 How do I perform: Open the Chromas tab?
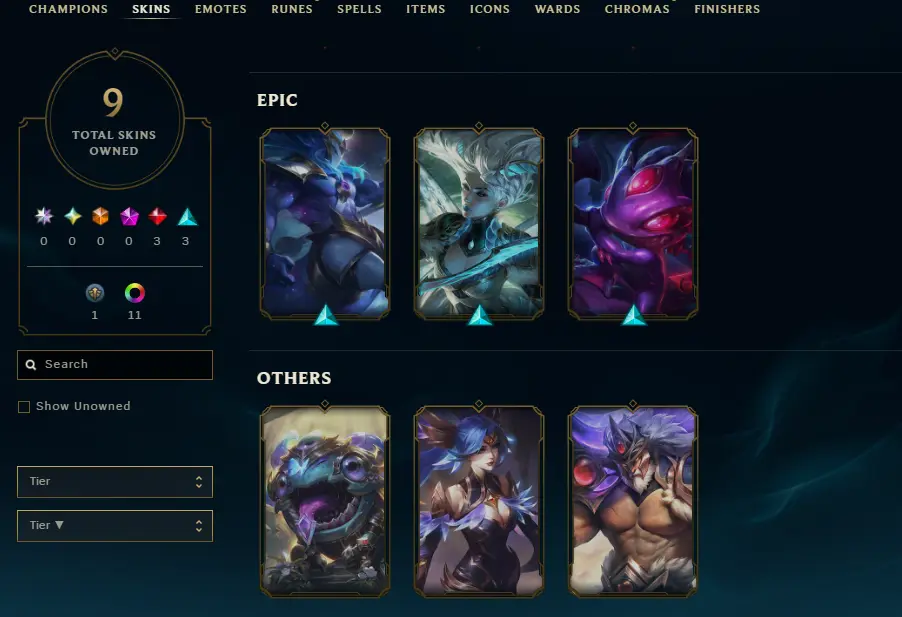click(x=637, y=9)
